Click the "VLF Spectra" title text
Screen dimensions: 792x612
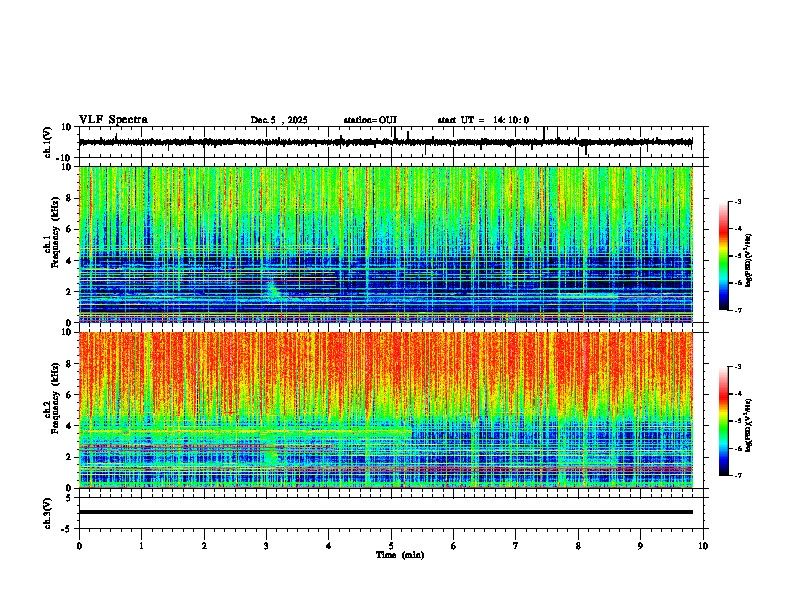pos(113,120)
